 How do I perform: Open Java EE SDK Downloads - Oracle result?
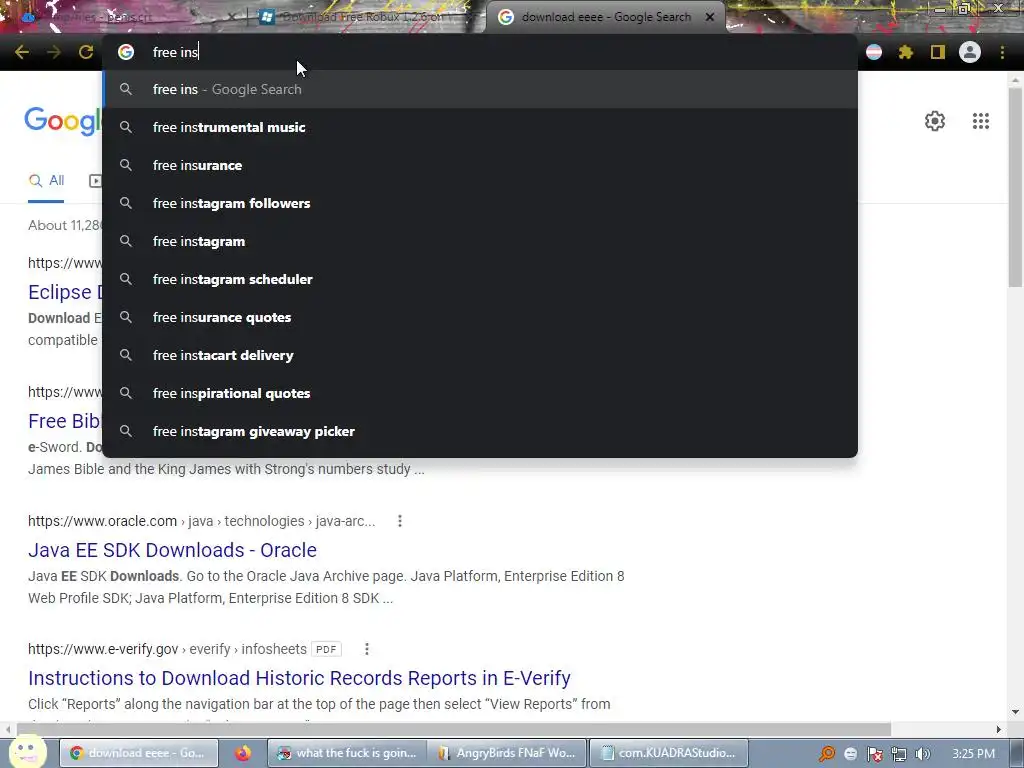172,550
